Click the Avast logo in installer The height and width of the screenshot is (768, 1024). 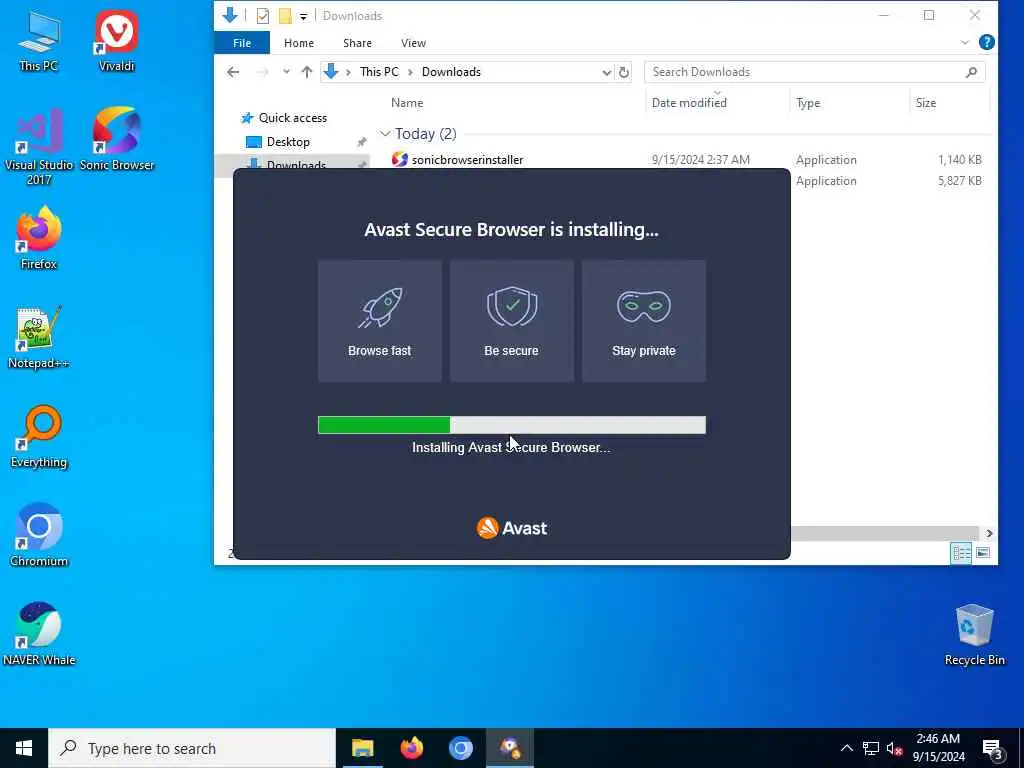click(511, 528)
